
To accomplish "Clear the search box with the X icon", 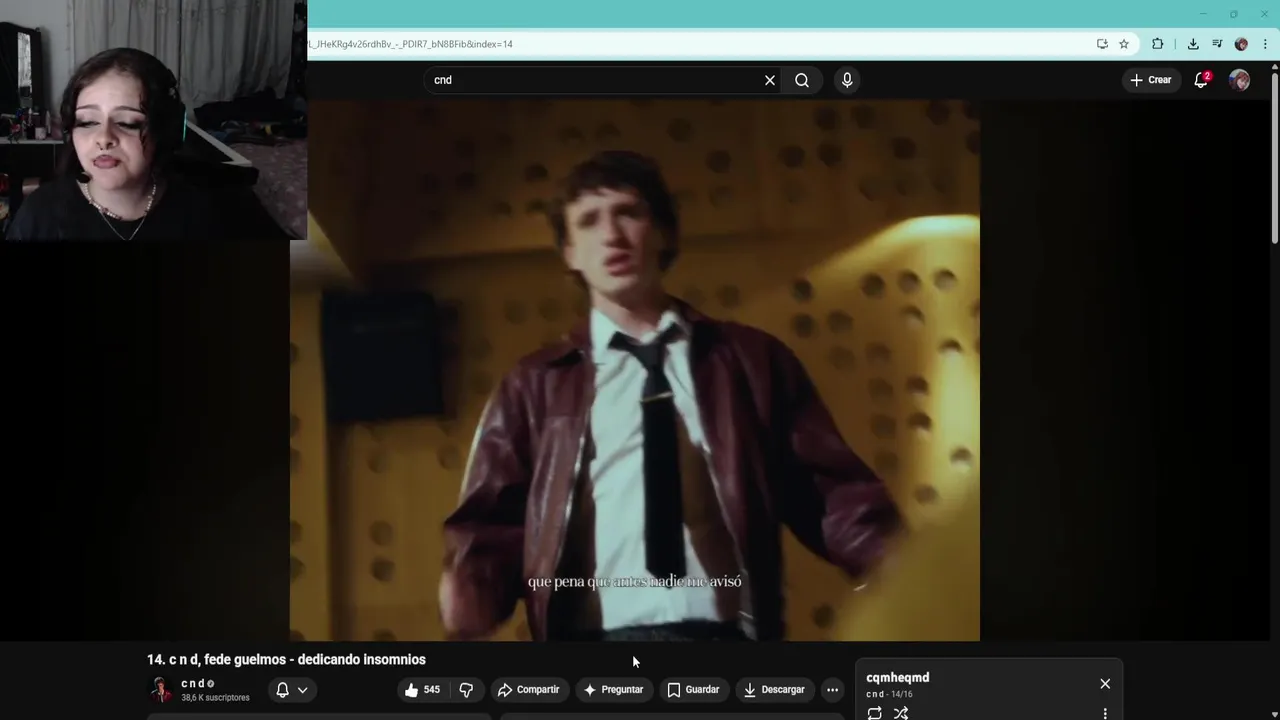I will point(770,80).
